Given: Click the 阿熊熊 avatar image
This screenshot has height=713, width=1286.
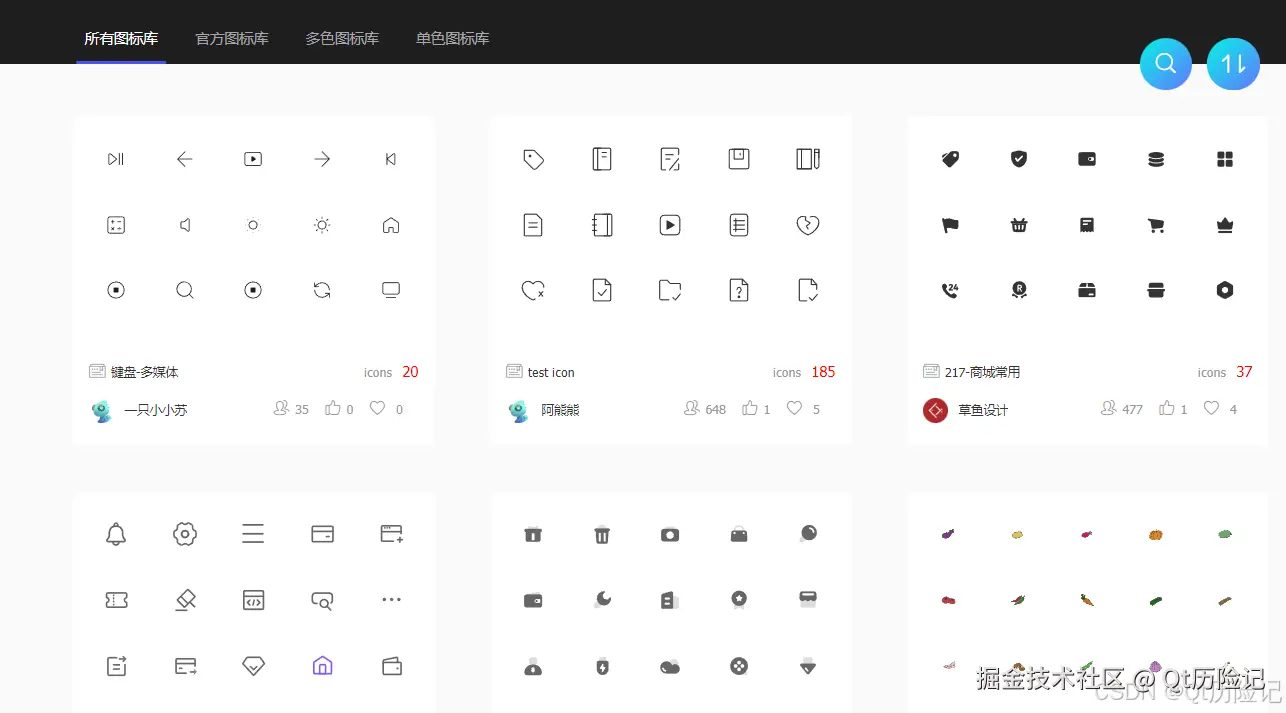Looking at the screenshot, I should [518, 411].
